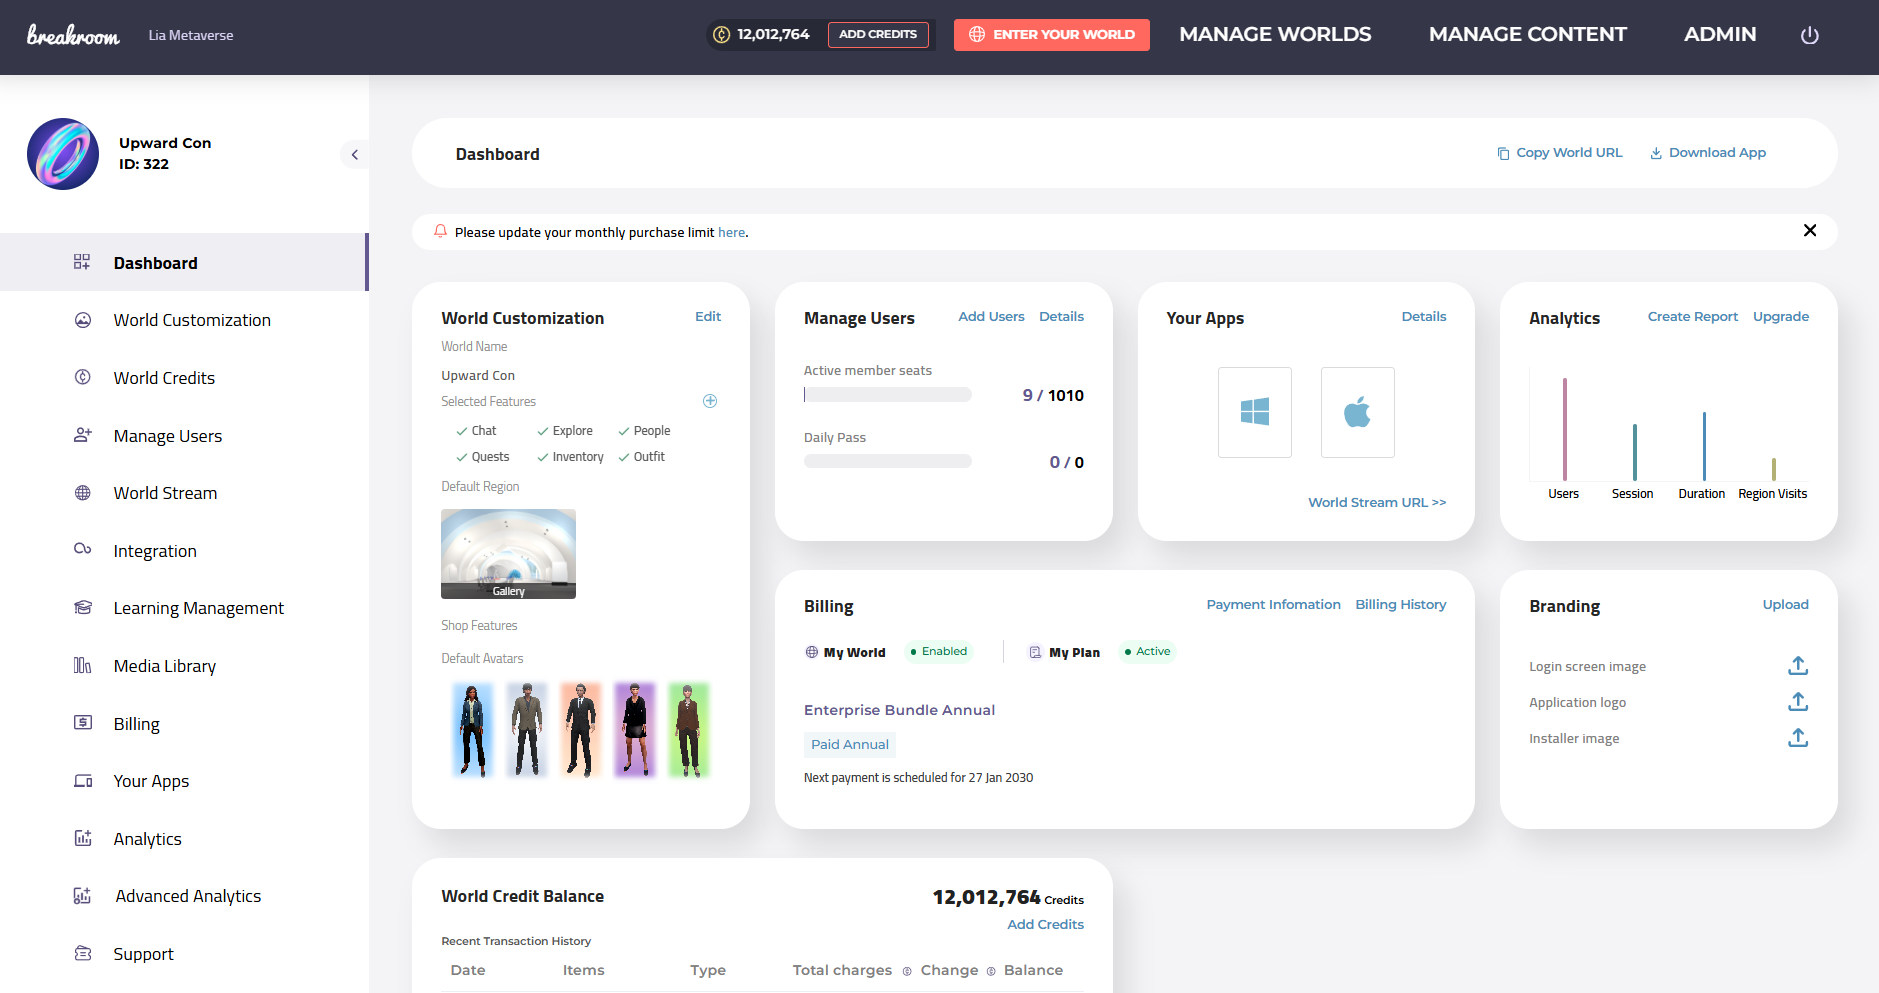Click the Billing sidebar icon
Image resolution: width=1879 pixels, height=993 pixels.
[83, 722]
